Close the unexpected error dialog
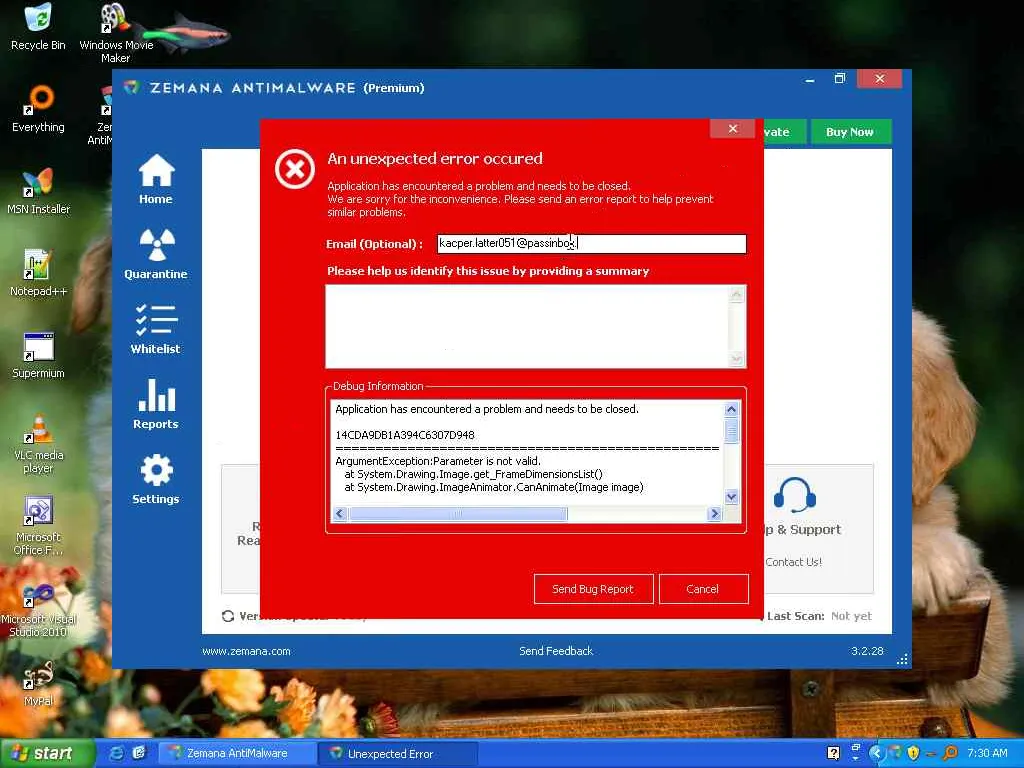The image size is (1024, 768). click(x=733, y=129)
